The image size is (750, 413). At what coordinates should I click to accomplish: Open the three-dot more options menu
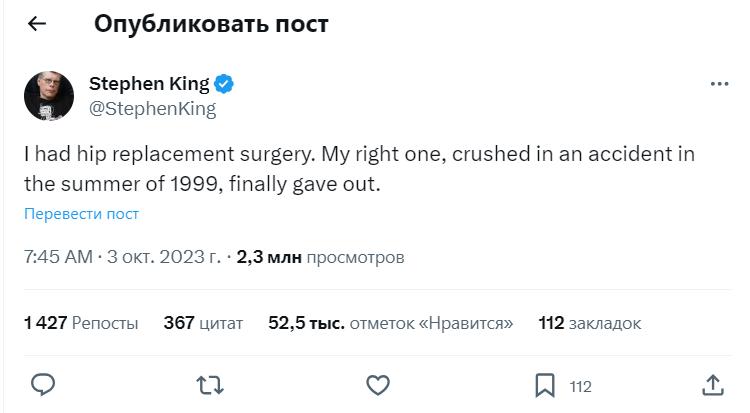tap(719, 84)
